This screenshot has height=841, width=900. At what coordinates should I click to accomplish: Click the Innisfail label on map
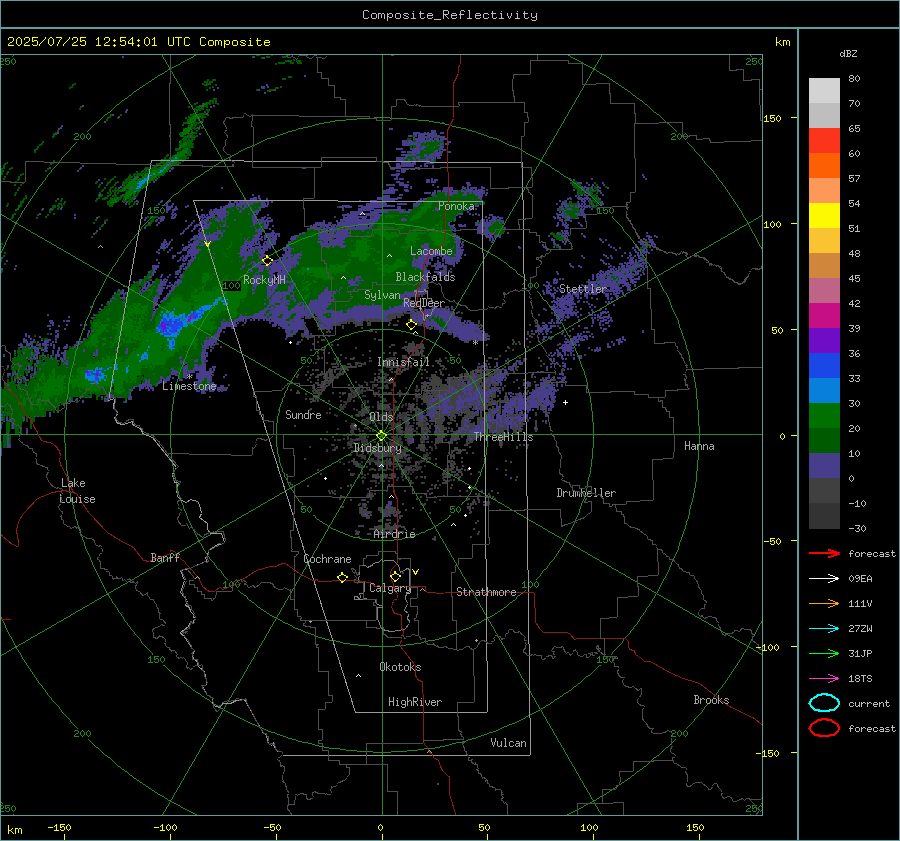tap(403, 362)
